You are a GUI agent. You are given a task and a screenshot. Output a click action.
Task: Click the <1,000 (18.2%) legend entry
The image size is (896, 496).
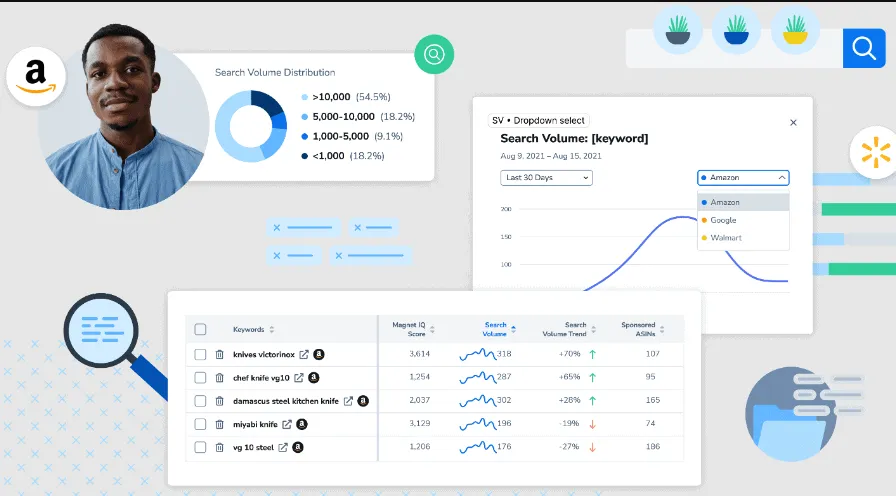tap(343, 155)
